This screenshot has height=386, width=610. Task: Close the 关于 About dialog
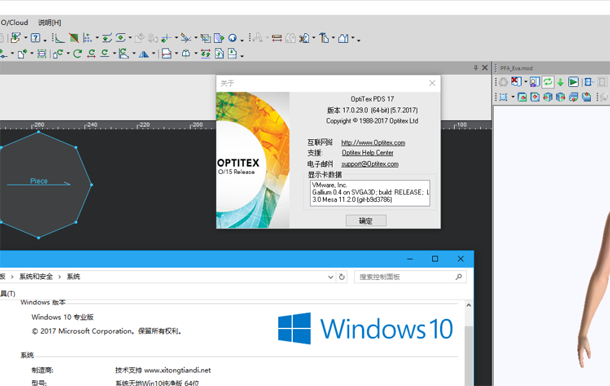click(432, 83)
